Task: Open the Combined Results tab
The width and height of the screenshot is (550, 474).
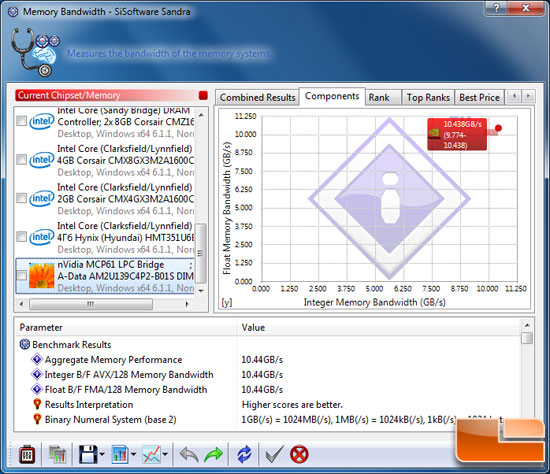Action: (257, 98)
